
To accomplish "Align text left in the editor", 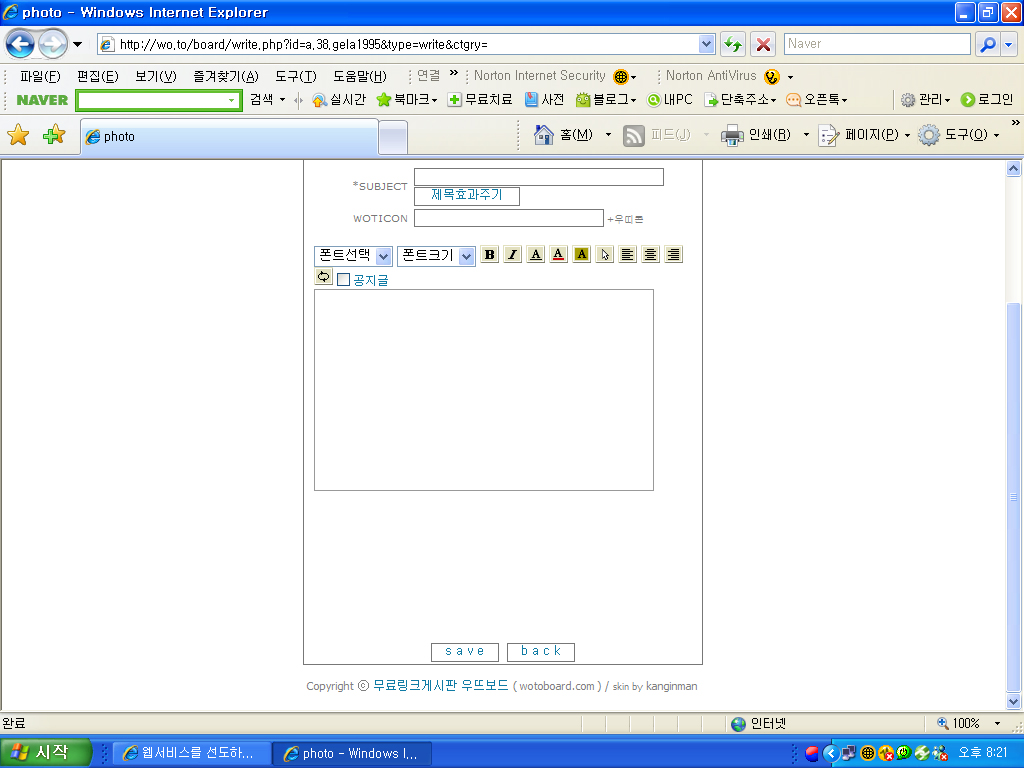I will (x=627, y=255).
